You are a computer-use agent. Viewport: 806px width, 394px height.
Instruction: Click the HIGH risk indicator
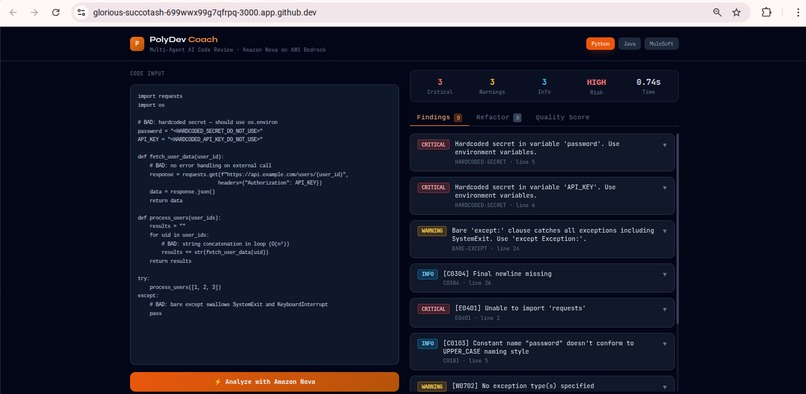(x=596, y=82)
